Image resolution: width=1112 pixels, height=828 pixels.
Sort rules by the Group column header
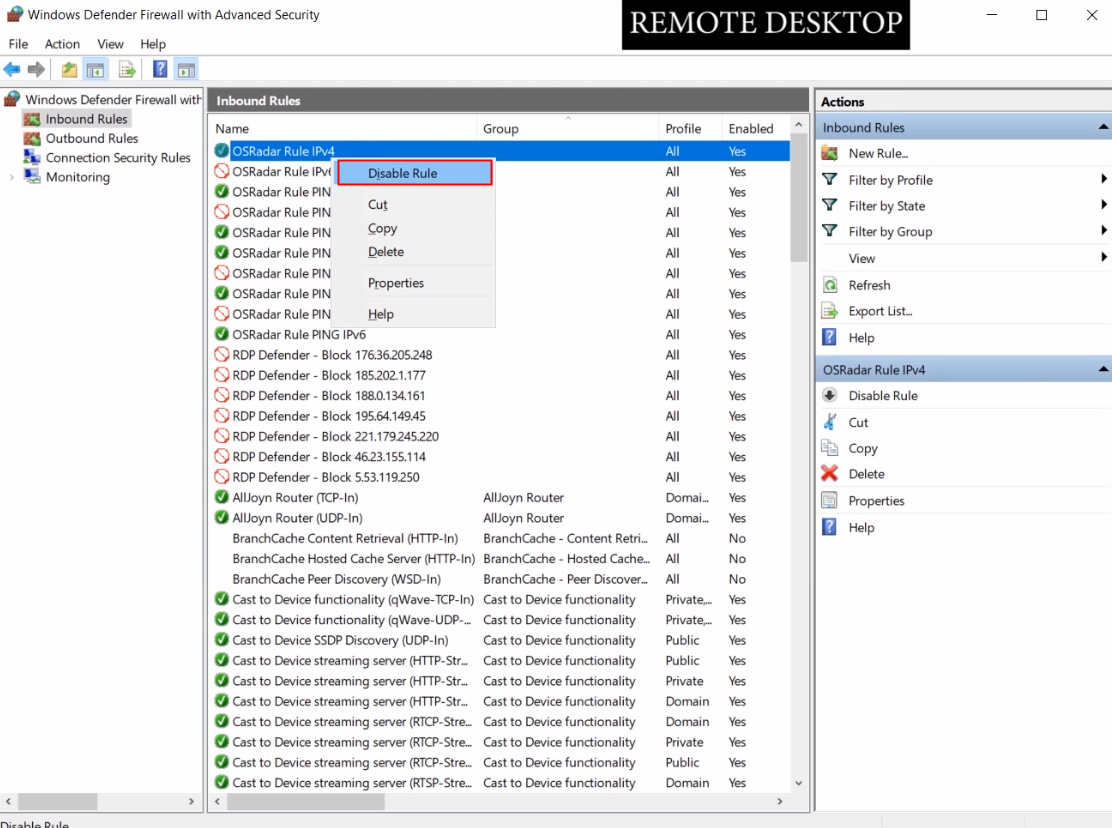point(567,128)
